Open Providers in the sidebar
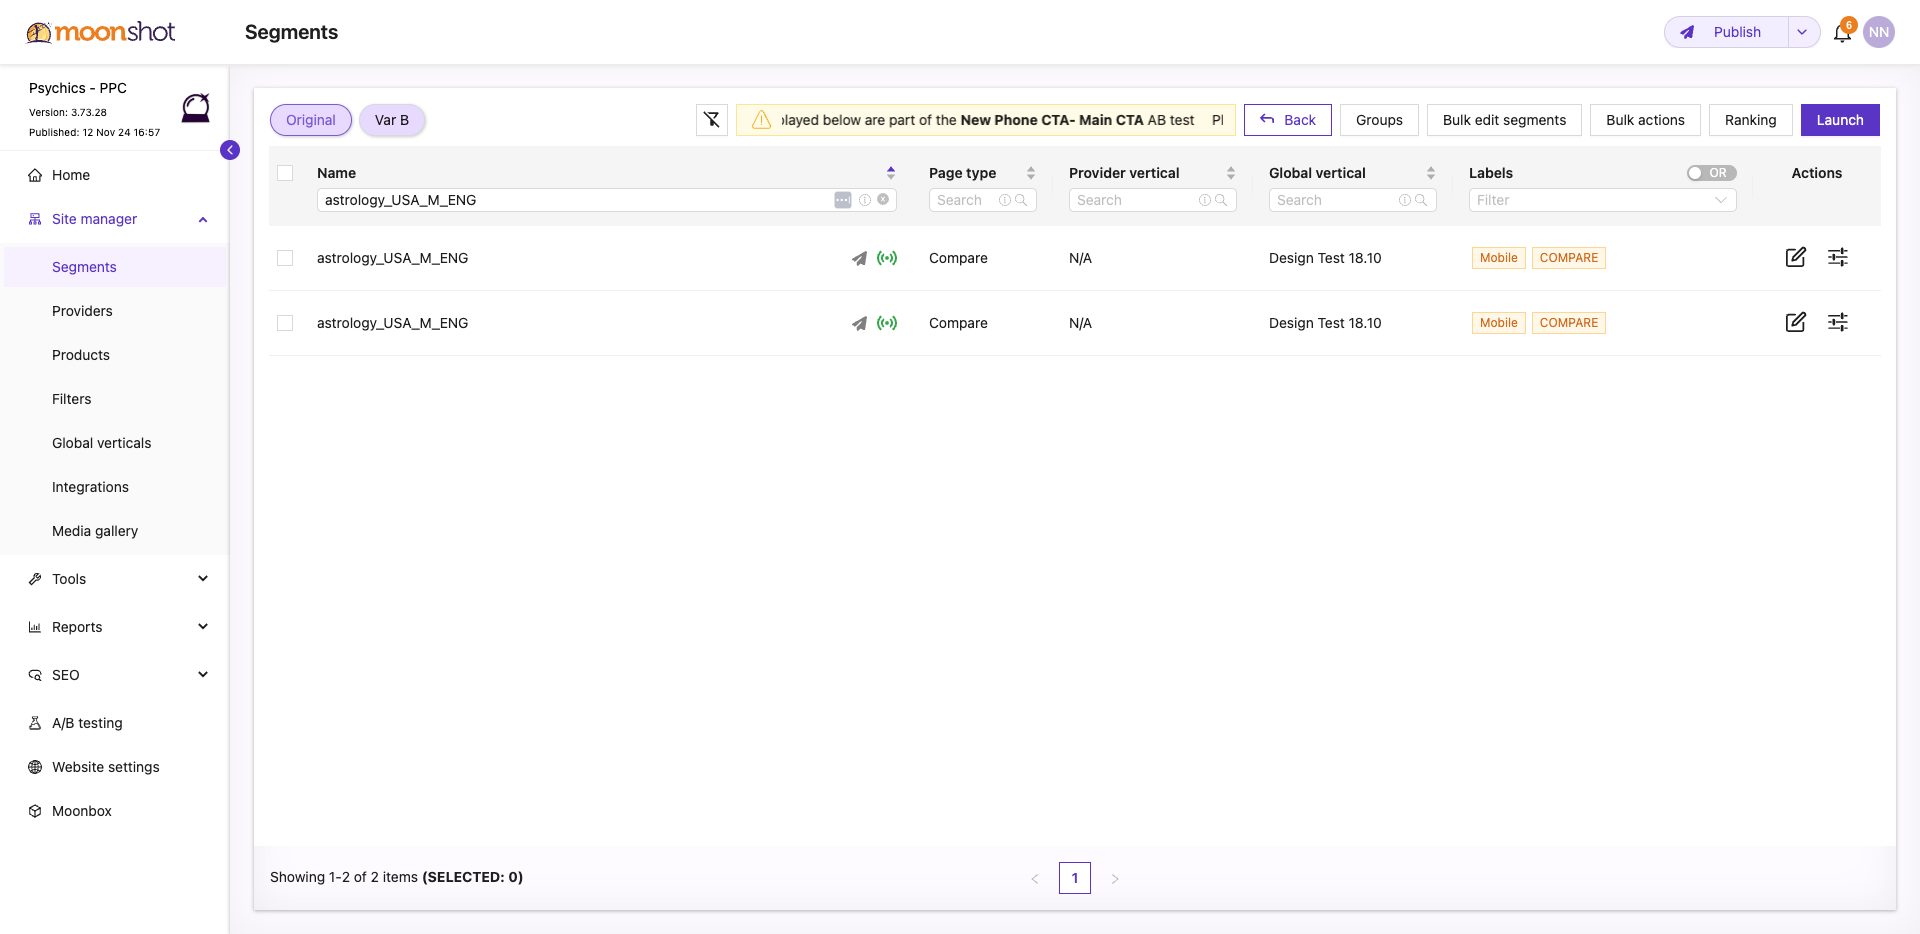Screen dimensions: 1920x934 (x=82, y=311)
